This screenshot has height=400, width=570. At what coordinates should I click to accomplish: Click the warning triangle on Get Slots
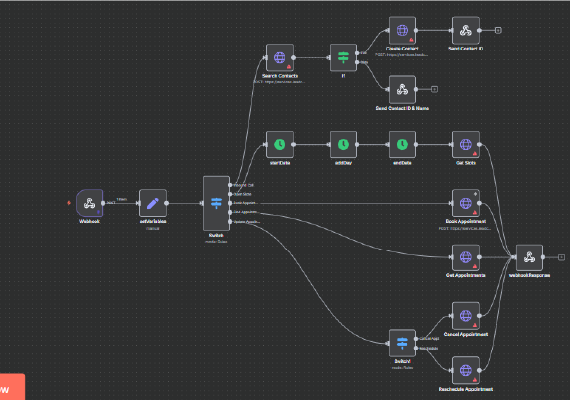[x=475, y=153]
